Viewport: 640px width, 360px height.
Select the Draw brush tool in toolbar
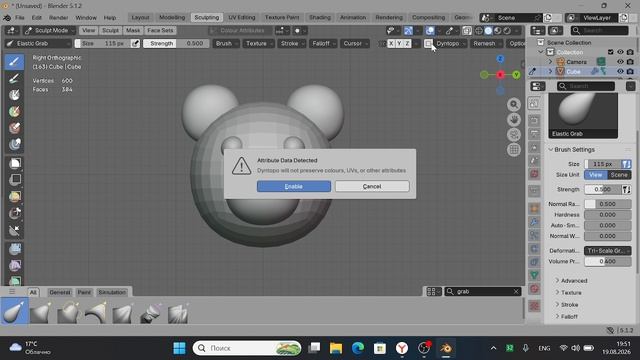(14, 62)
